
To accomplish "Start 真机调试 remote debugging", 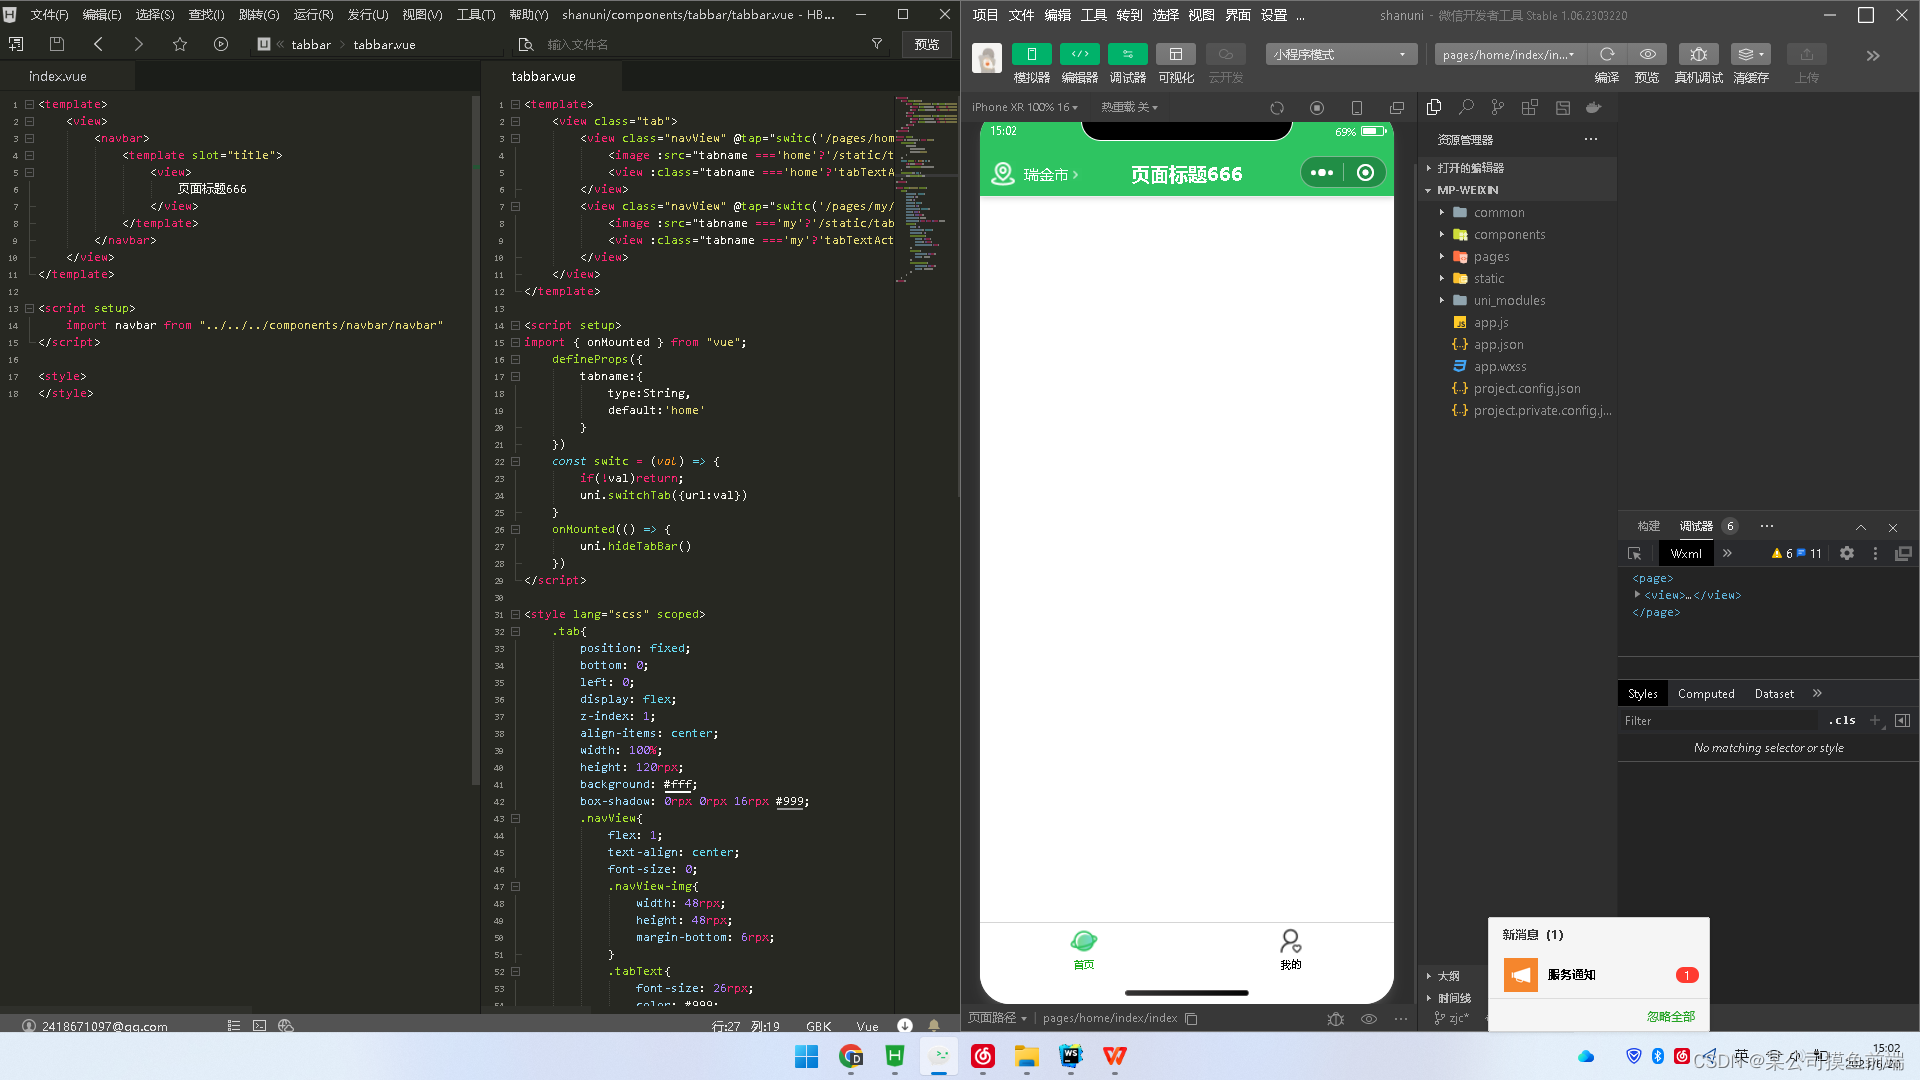I will tap(1698, 62).
